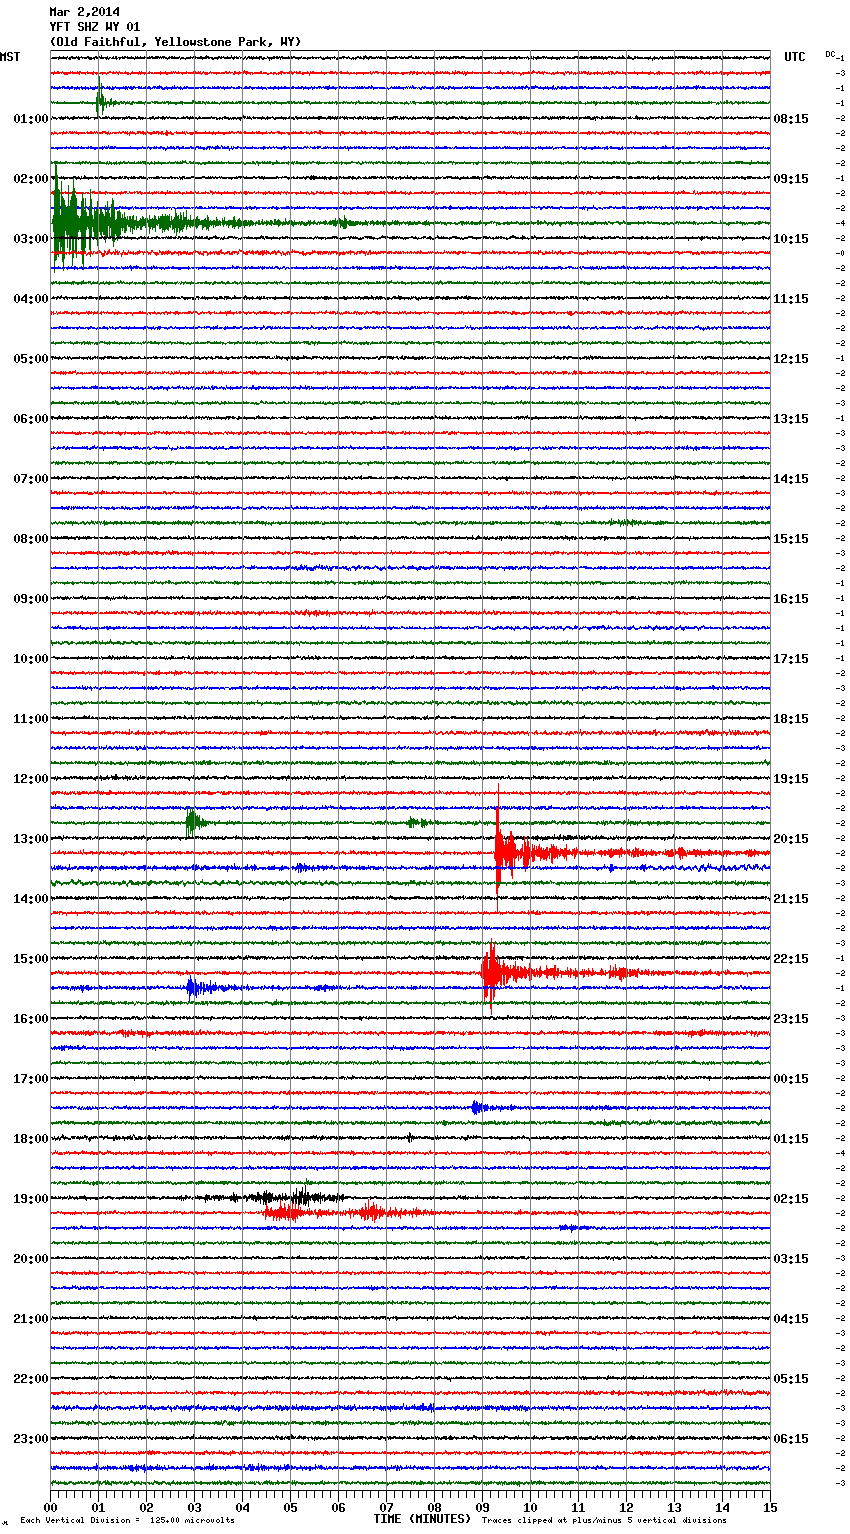
Task: Click the "UTC" column header
Action: [x=794, y=57]
